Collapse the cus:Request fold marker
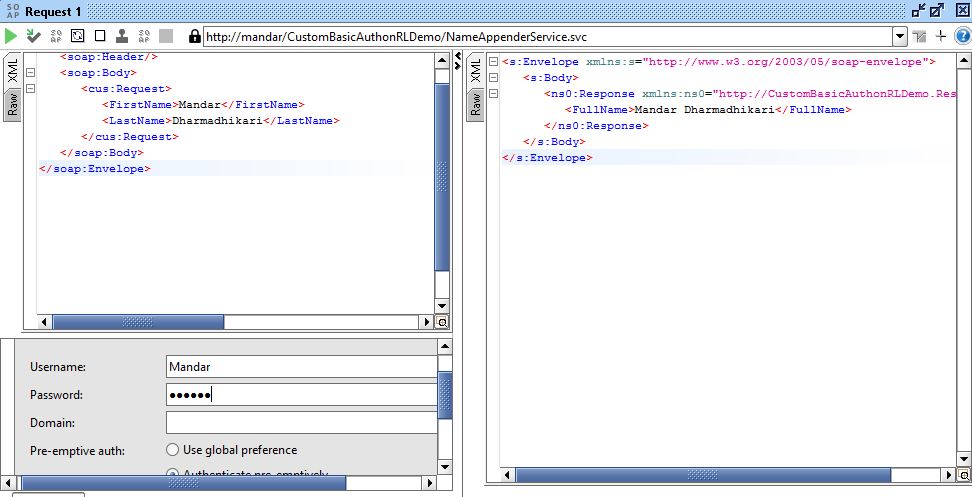The height and width of the screenshot is (497, 972). [x=30, y=89]
